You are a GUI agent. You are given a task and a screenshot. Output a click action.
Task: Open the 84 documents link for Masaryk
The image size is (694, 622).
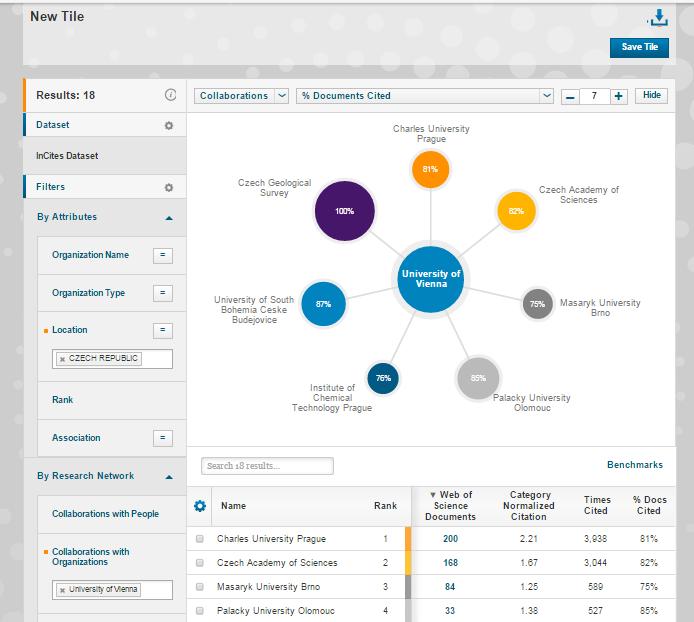(x=450, y=587)
